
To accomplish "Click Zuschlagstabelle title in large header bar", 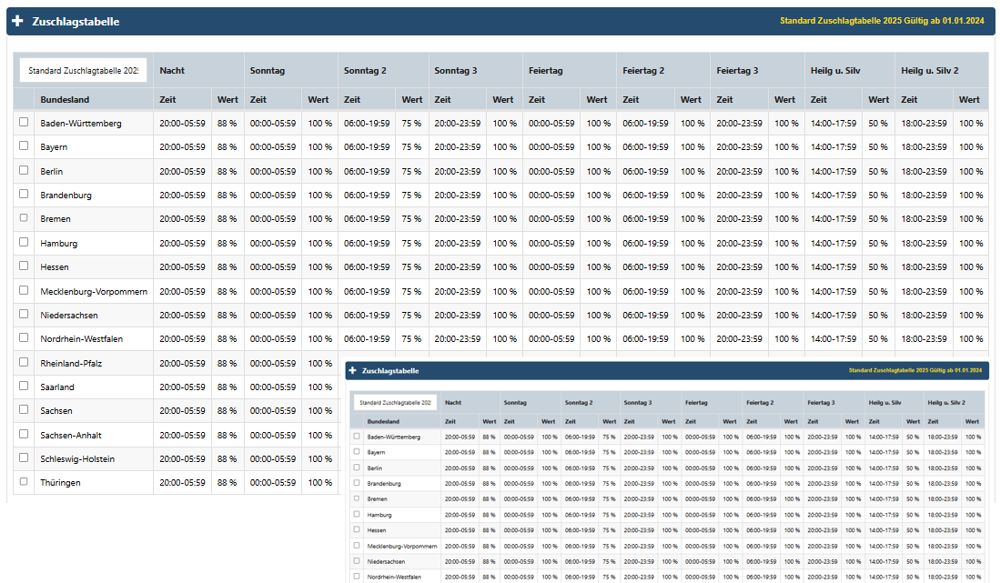I will tap(76, 22).
